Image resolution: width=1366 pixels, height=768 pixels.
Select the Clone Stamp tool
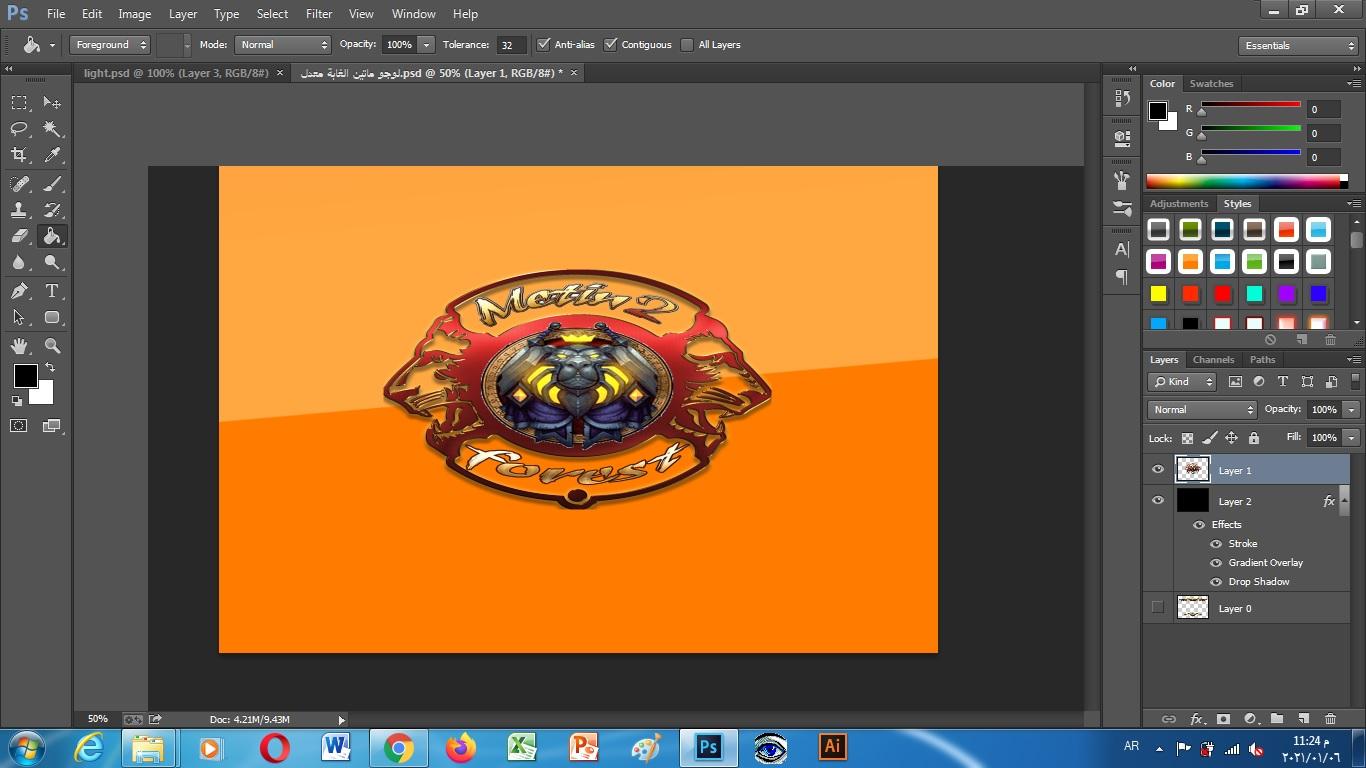click(19, 210)
